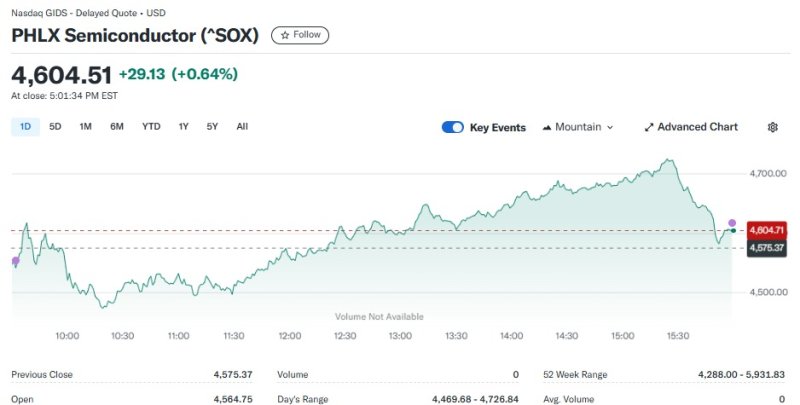This screenshot has height=405, width=800.
Task: Open the chart settings gear icon
Action: [772, 127]
